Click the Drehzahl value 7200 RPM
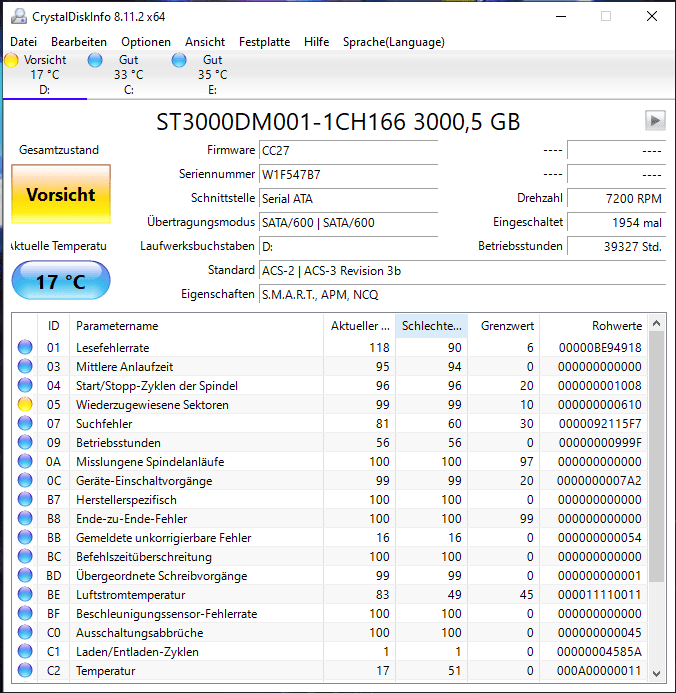The height and width of the screenshot is (693, 676). point(616,198)
